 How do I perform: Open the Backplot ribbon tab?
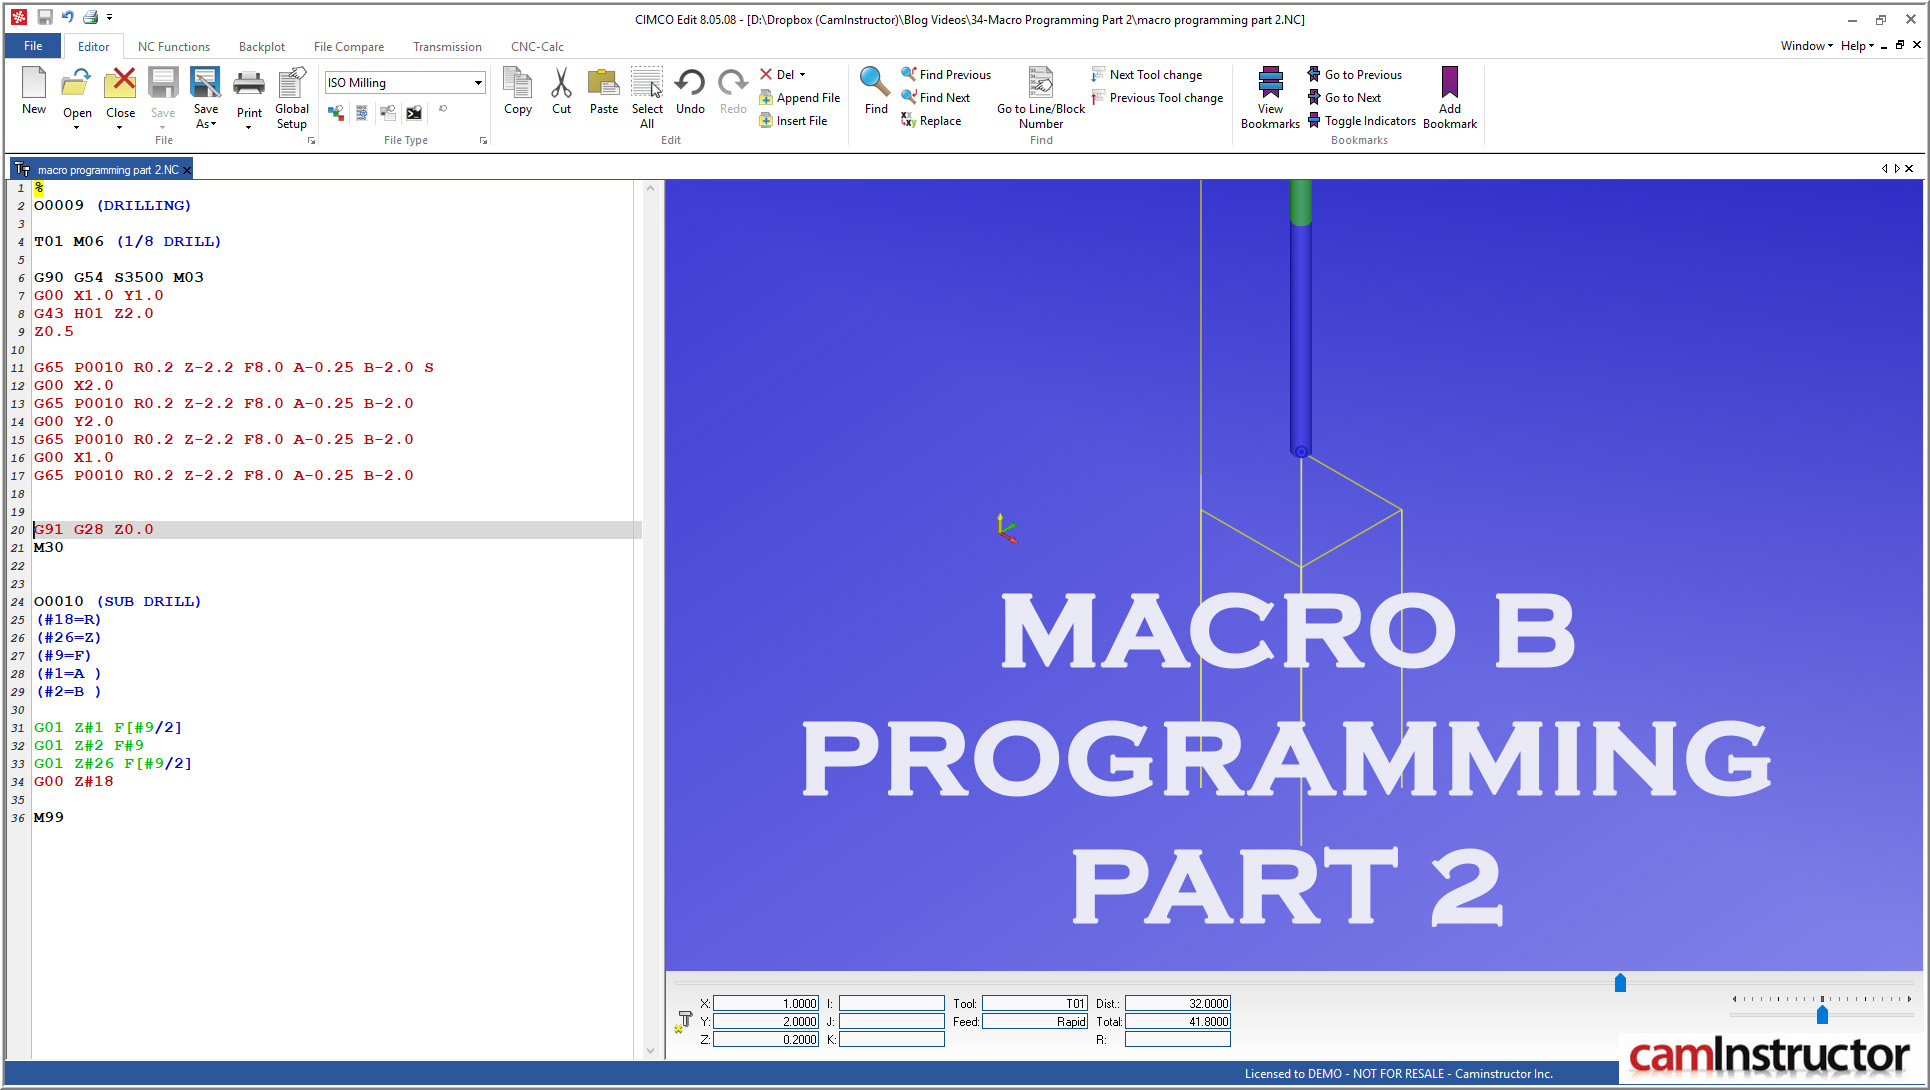click(x=262, y=47)
